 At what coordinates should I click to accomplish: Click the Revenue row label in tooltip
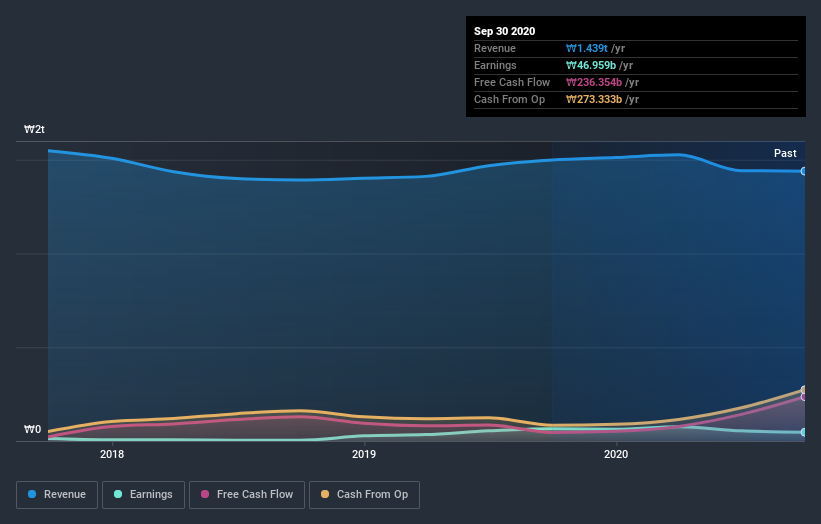[495, 48]
